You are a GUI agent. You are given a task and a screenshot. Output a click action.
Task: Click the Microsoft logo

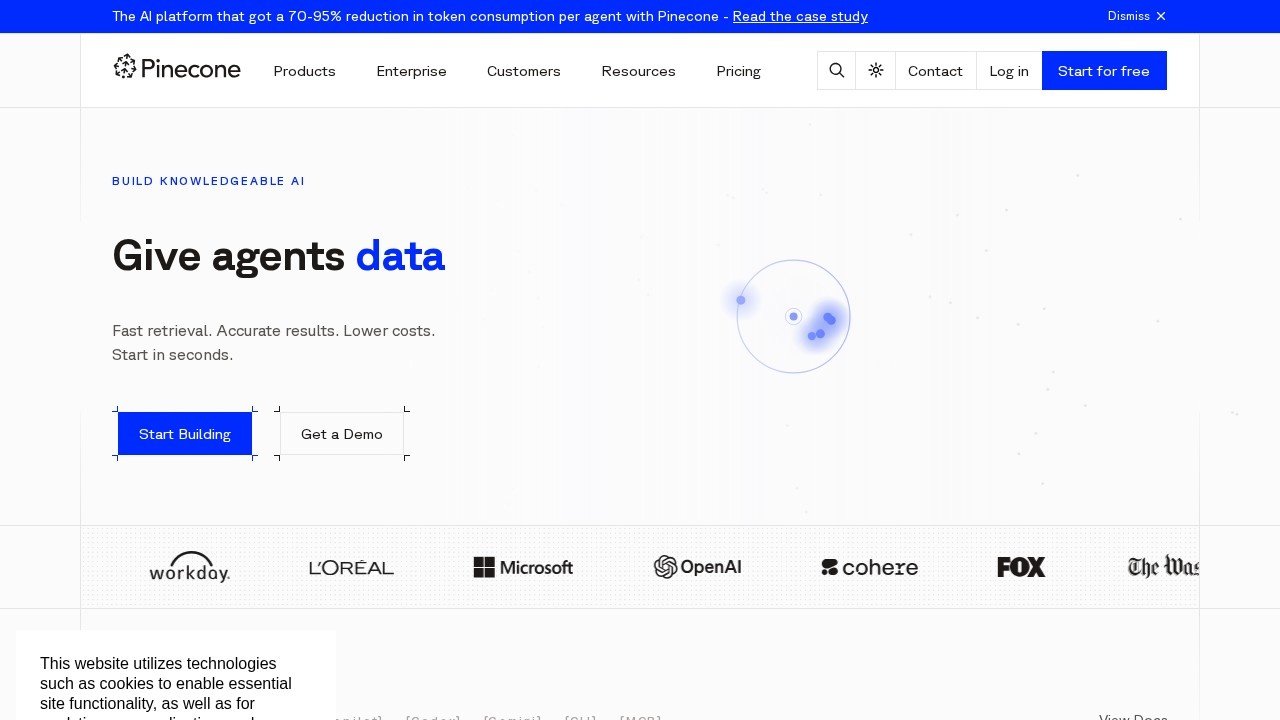[523, 567]
